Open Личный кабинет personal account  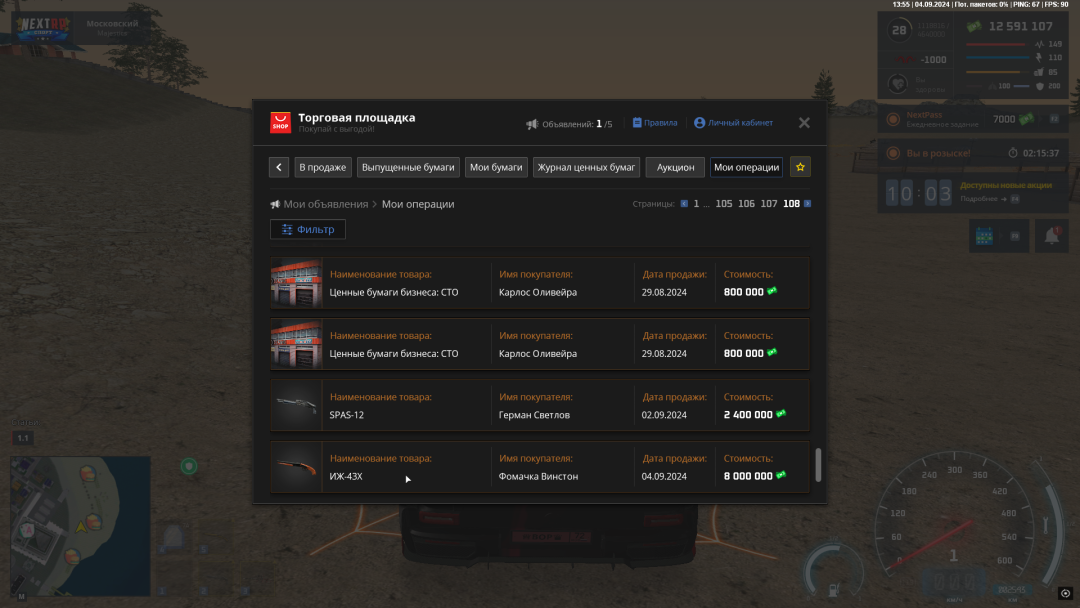733,123
